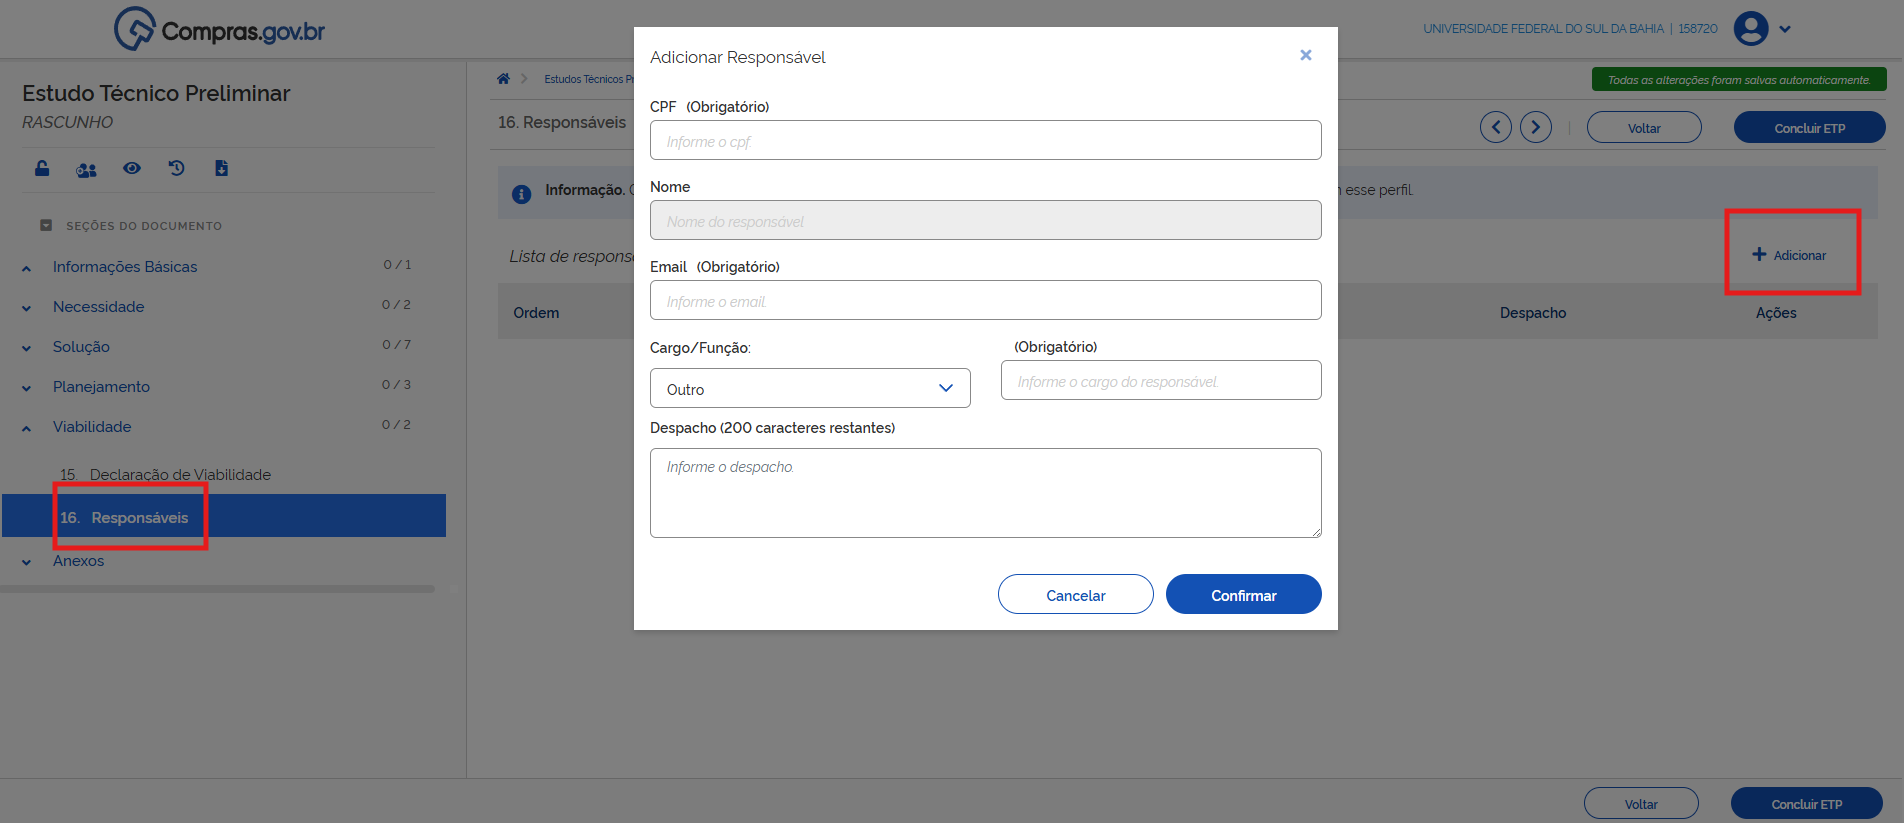Viewport: 1904px width, 823px height.
Task: Go to next section arrow button
Action: coord(1536,127)
